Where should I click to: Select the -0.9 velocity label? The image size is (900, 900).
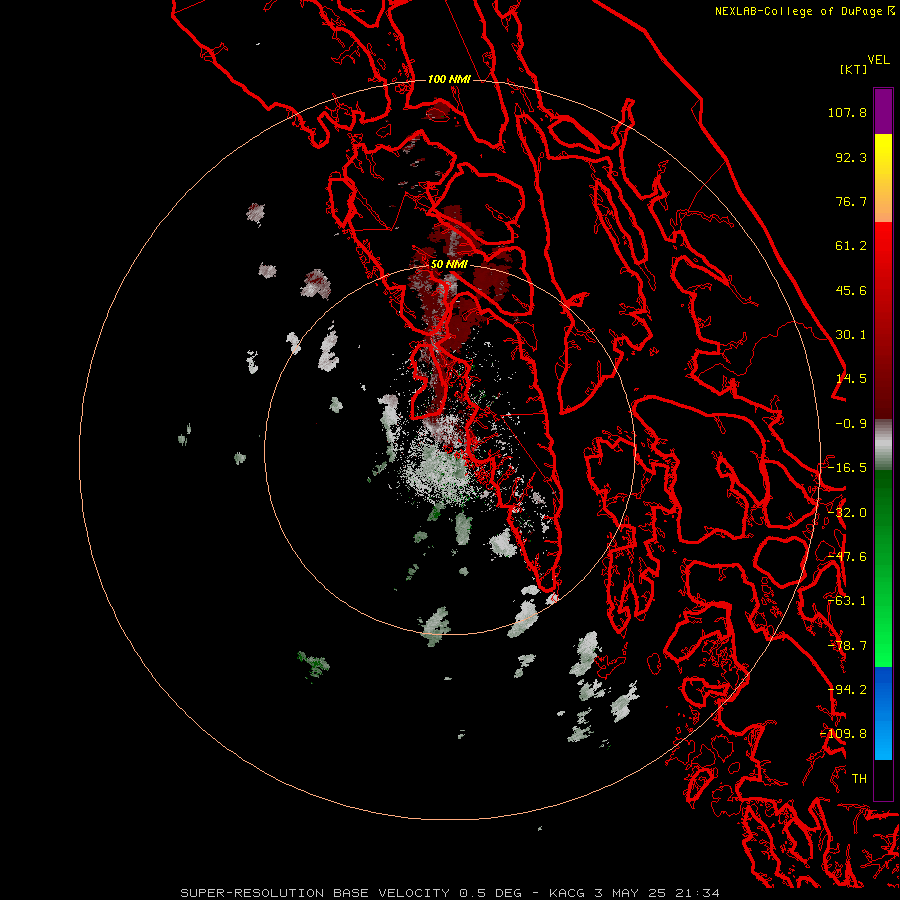tap(851, 424)
